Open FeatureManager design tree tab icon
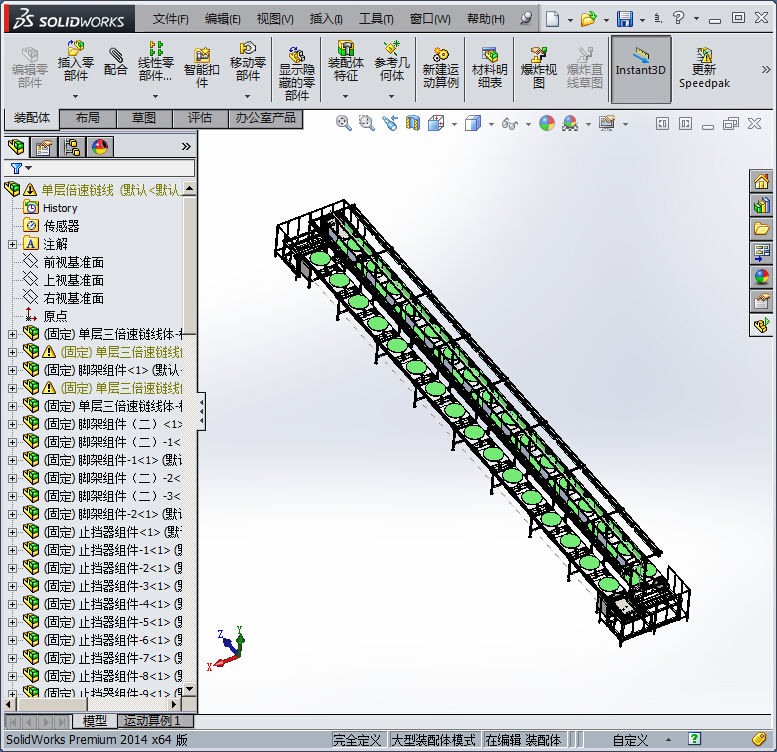This screenshot has width=777, height=752. point(16,147)
